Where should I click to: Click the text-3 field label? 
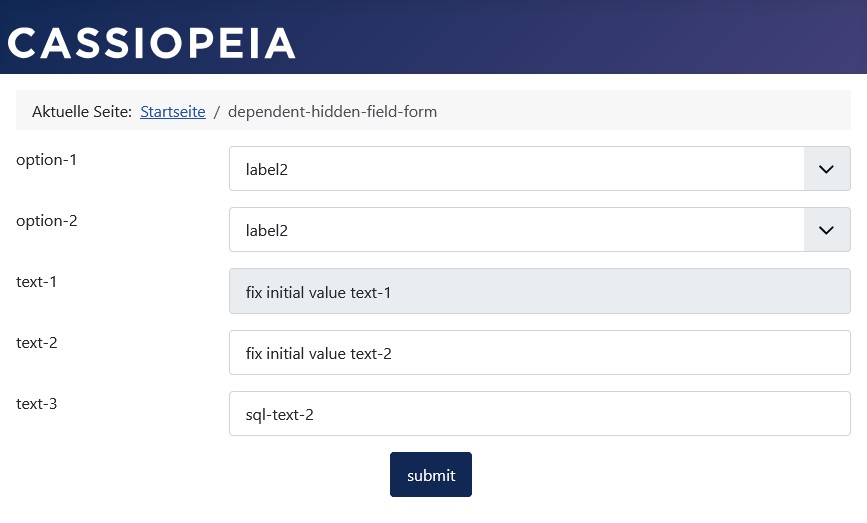36,404
